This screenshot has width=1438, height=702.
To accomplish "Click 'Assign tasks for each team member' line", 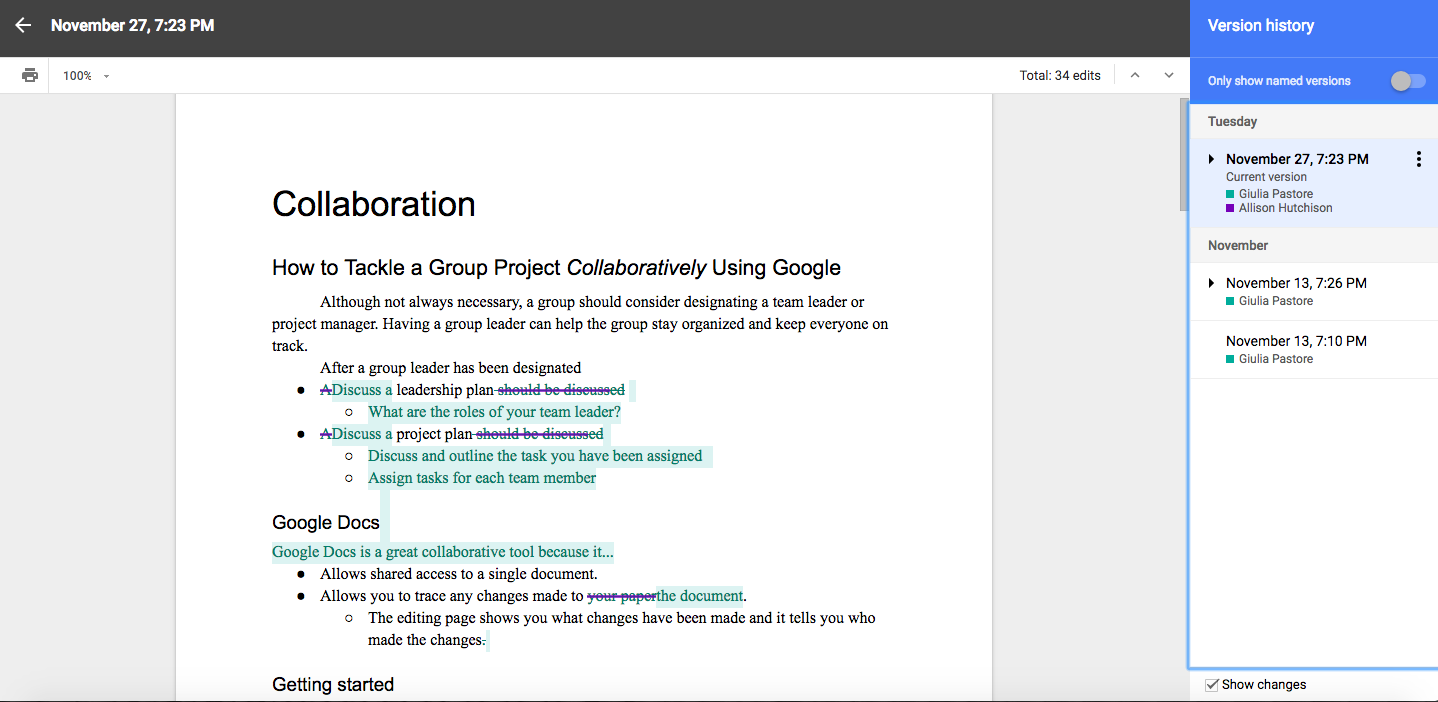I will point(482,478).
